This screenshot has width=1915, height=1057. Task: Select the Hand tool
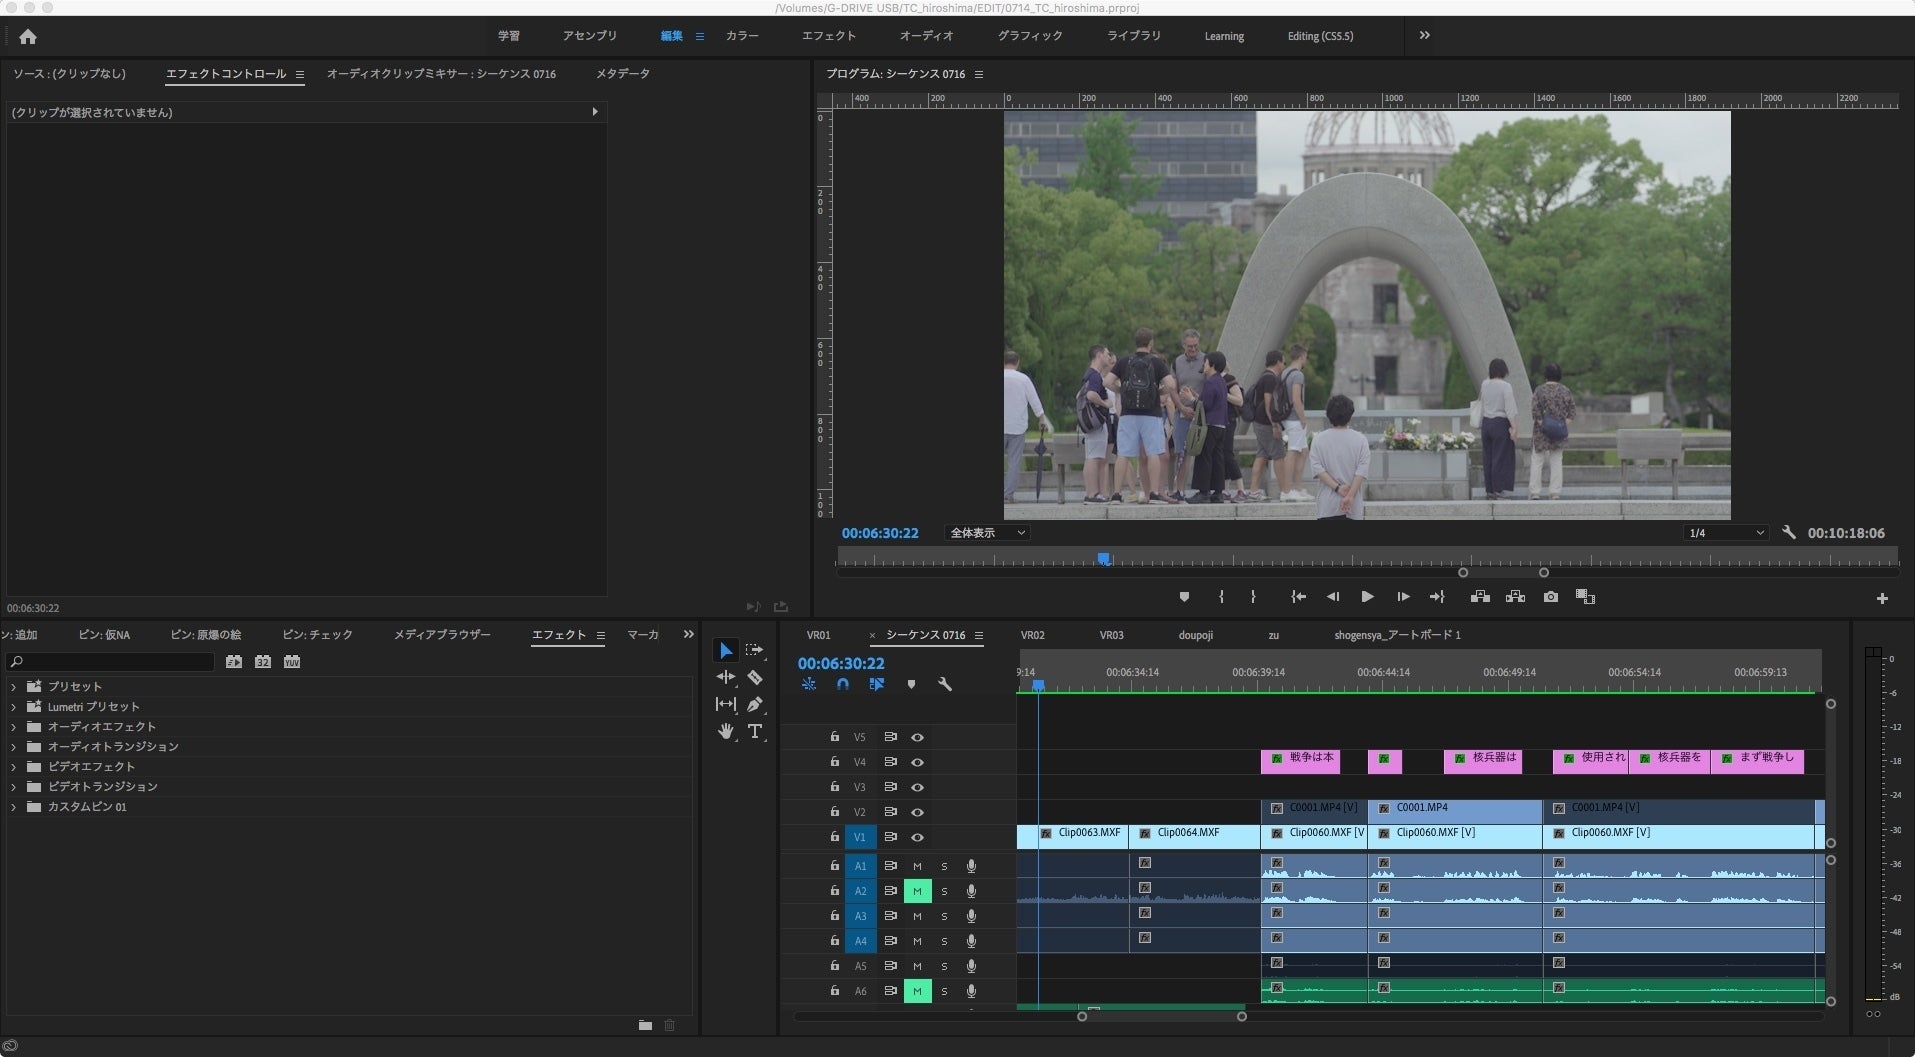pos(726,732)
